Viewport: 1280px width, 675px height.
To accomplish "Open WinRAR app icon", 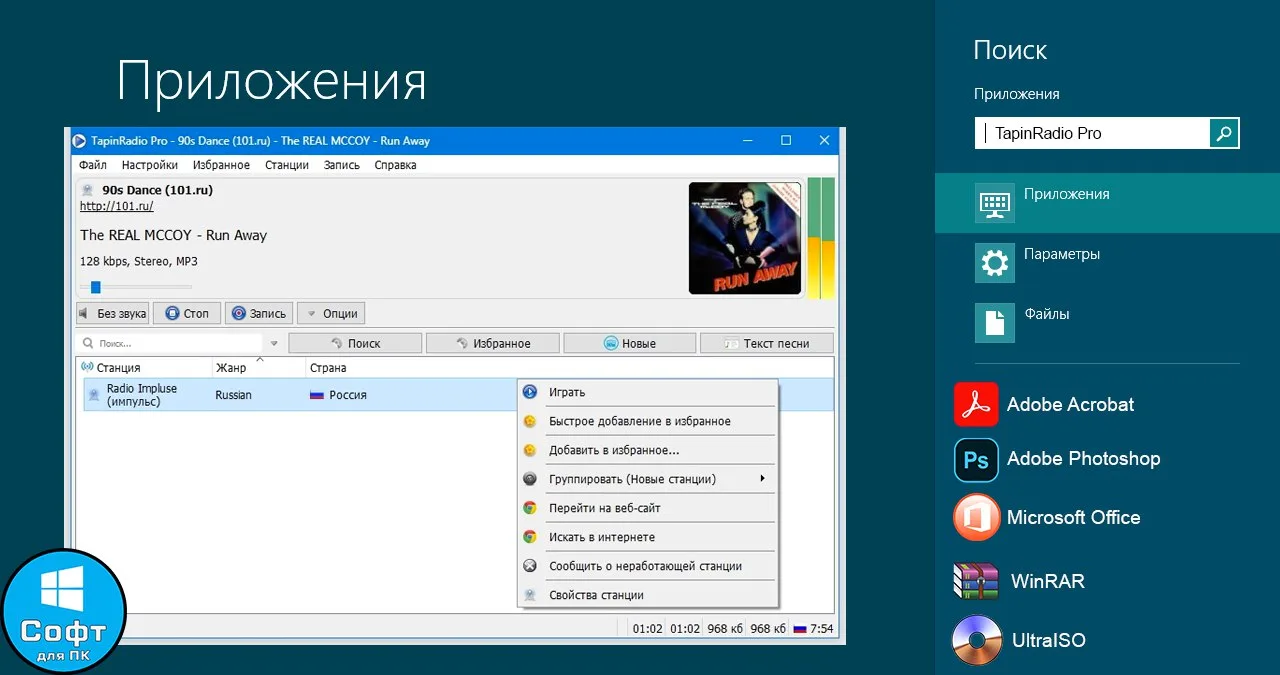I will pos(976,581).
